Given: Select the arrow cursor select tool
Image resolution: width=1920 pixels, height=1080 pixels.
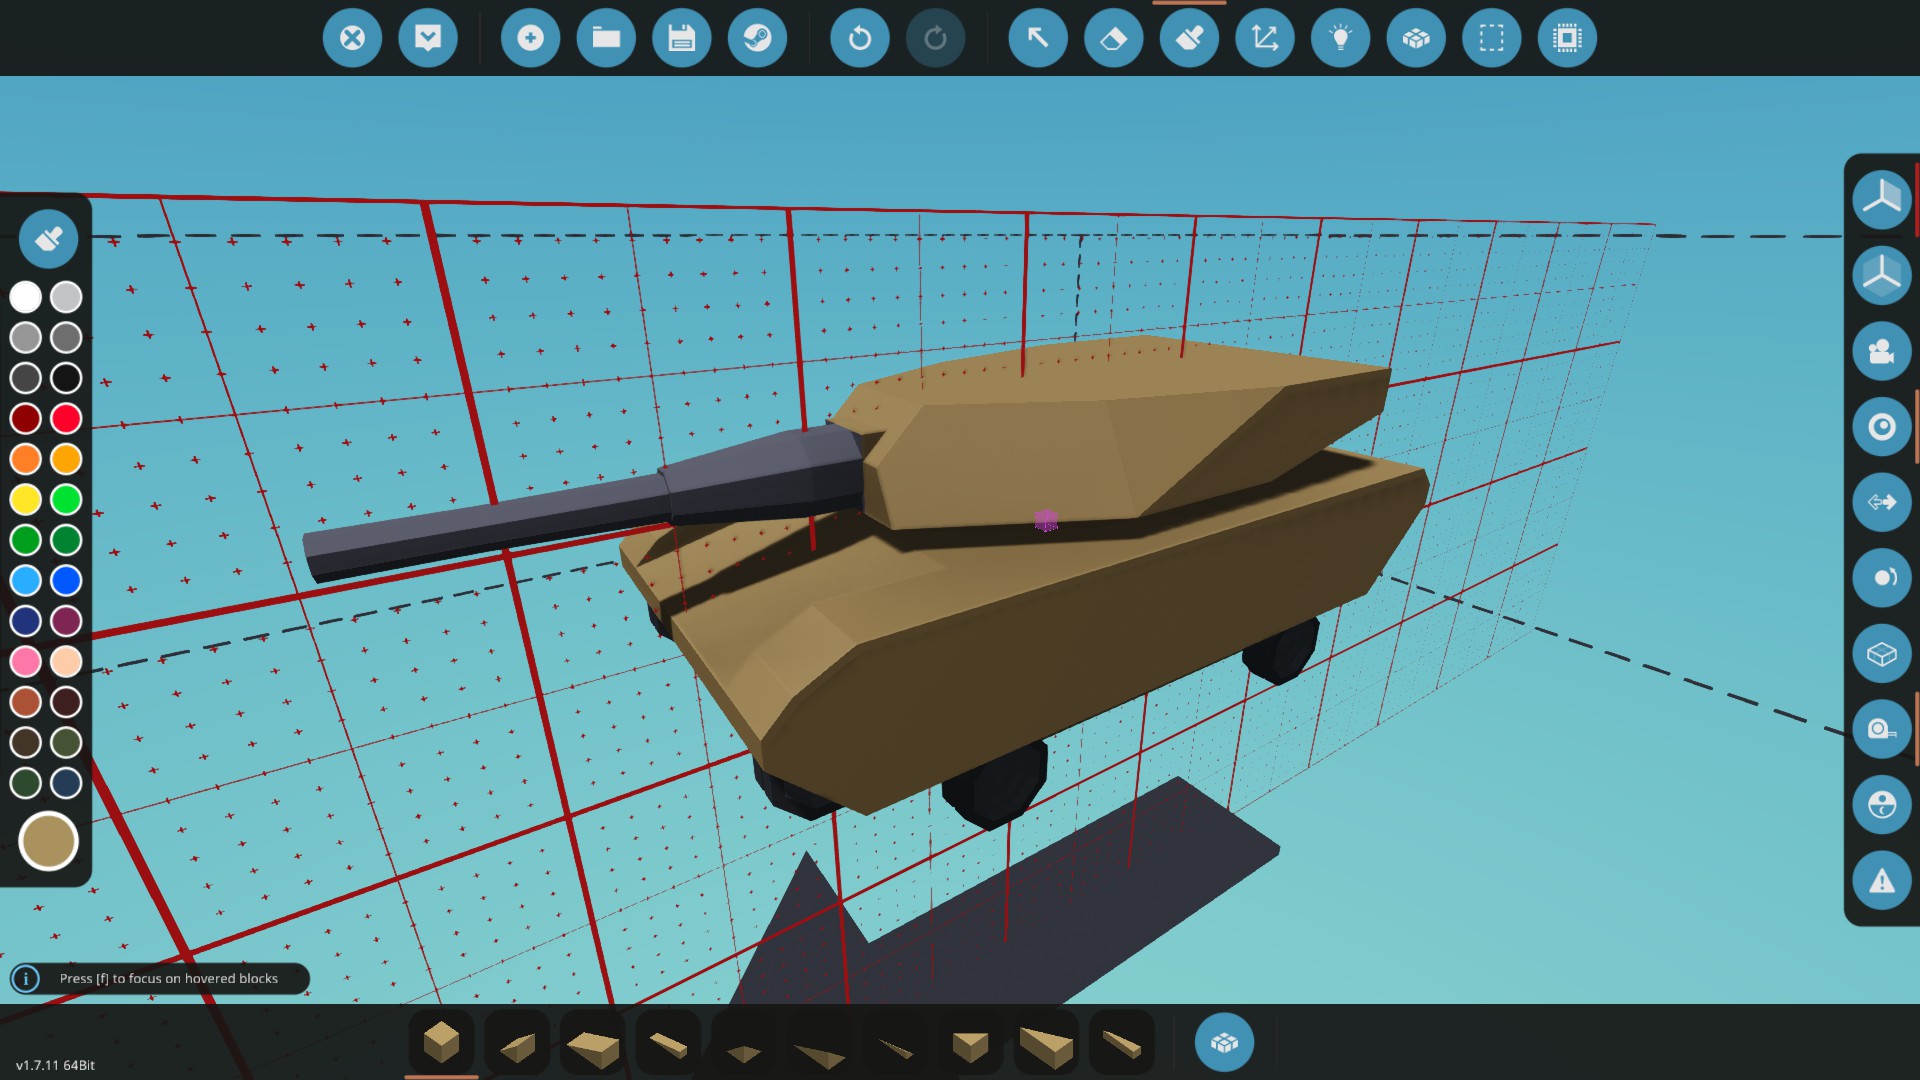Looking at the screenshot, I should tap(1037, 38).
